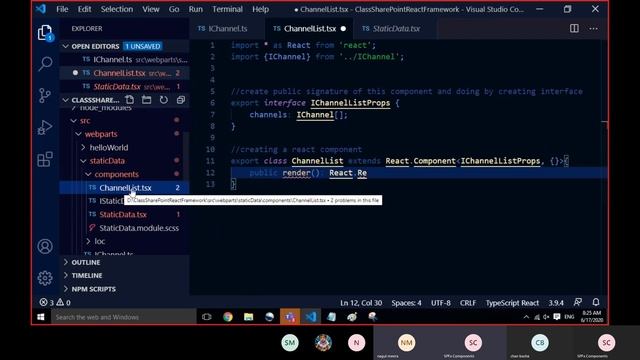
Task: Open the Extensions view
Action: [x=45, y=159]
